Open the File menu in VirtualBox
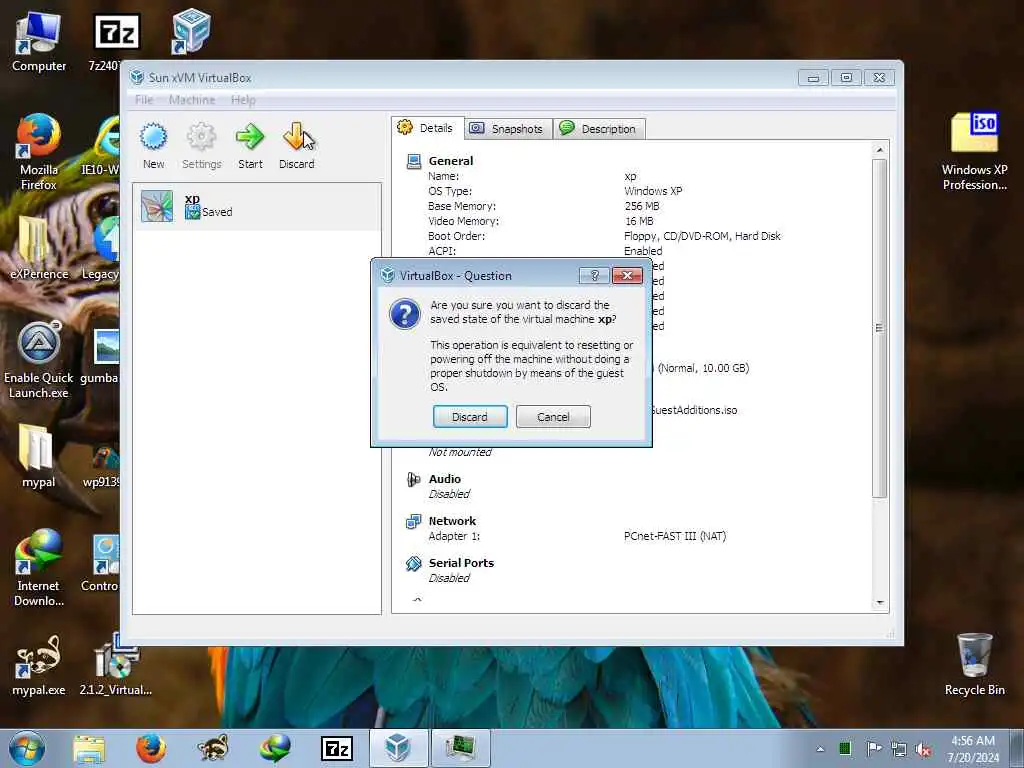Viewport: 1024px width, 768px height. 144,100
